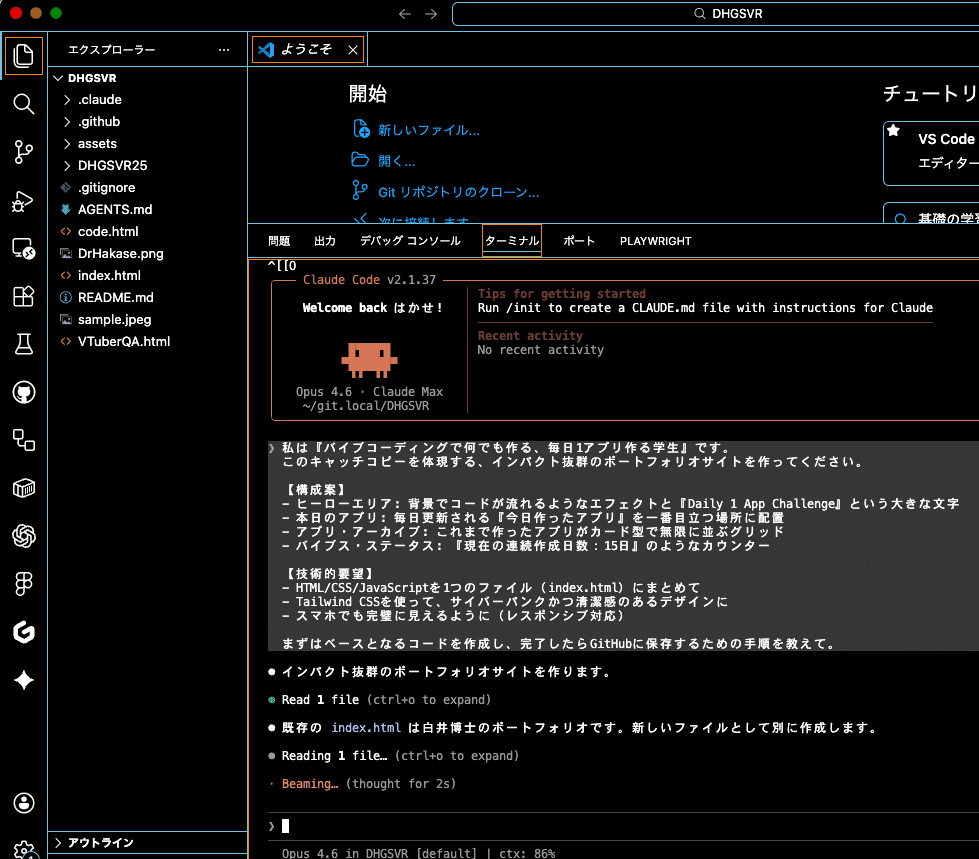Click 新しいファイル... link
The height and width of the screenshot is (859, 979).
point(428,130)
